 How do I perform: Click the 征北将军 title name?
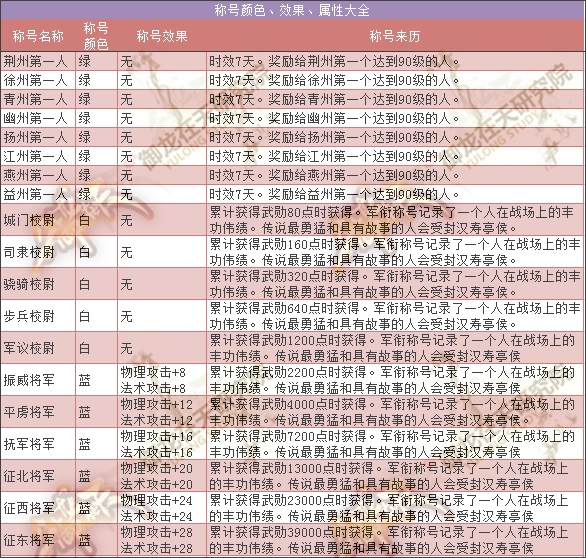29,476
